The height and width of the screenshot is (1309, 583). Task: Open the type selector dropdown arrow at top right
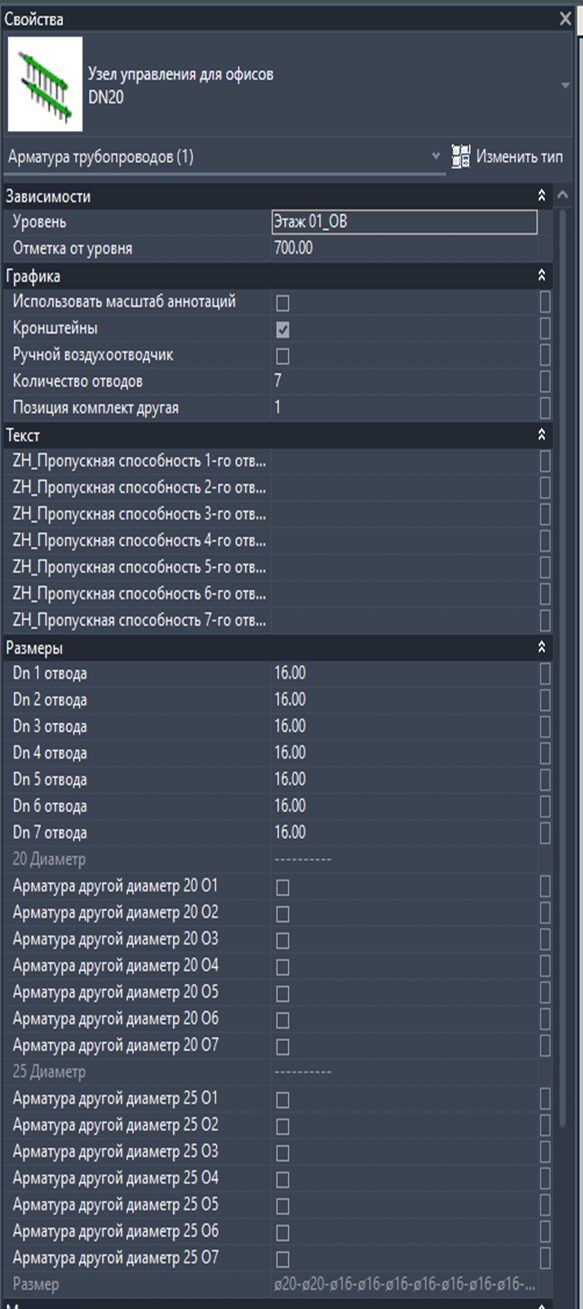(x=567, y=86)
